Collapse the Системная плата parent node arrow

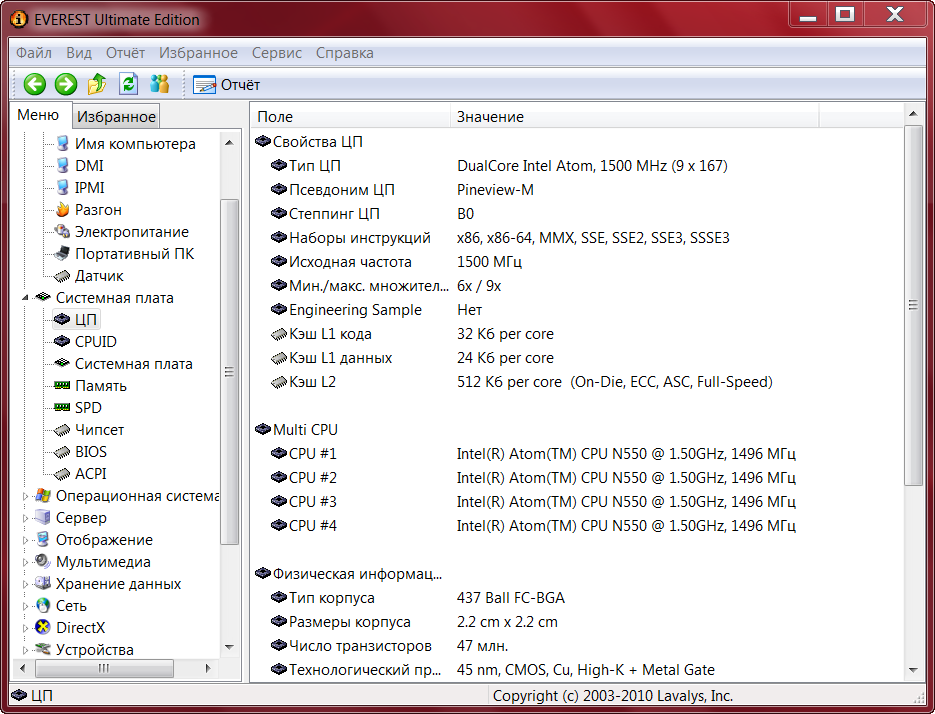[x=26, y=298]
